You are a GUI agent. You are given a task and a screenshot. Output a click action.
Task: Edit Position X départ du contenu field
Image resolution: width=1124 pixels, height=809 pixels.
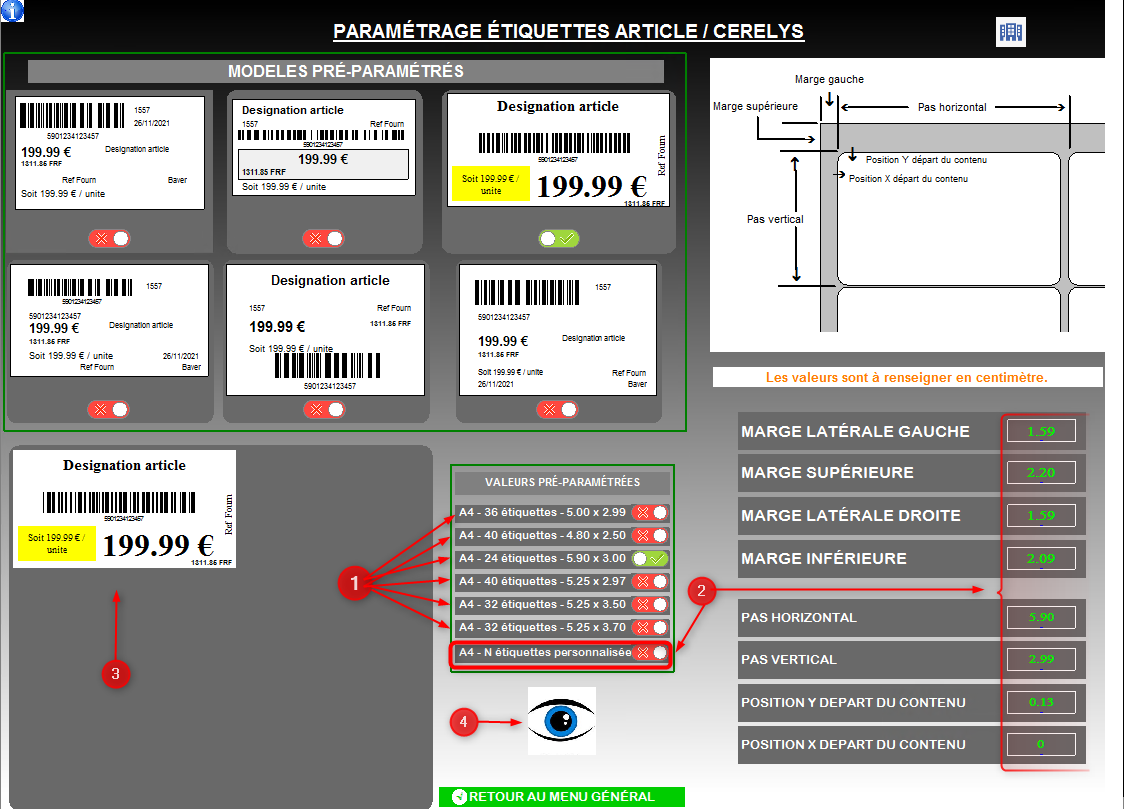click(1041, 744)
